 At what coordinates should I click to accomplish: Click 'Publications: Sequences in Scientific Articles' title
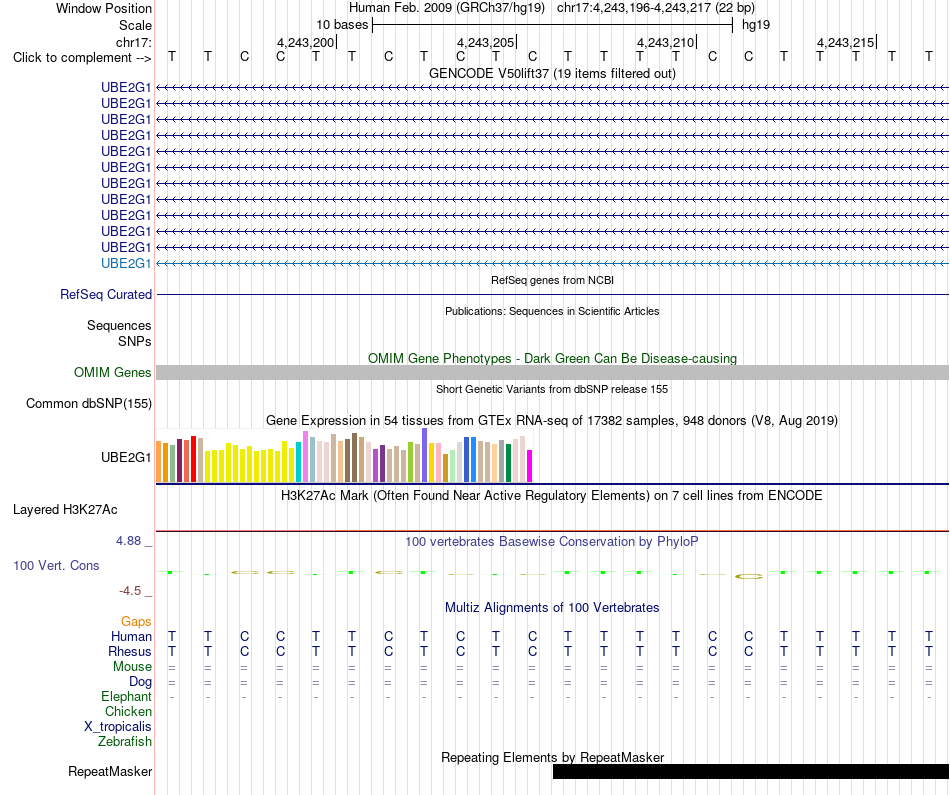552,311
